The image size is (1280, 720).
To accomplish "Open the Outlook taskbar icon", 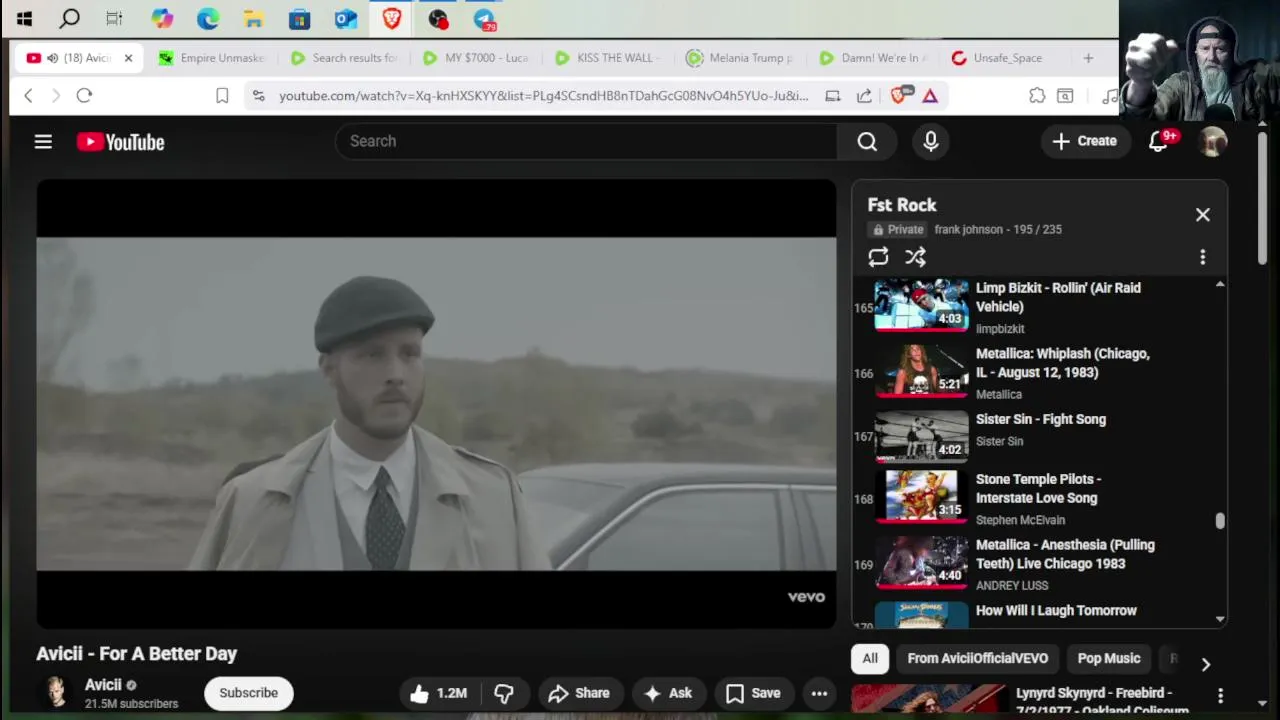I will [346, 18].
